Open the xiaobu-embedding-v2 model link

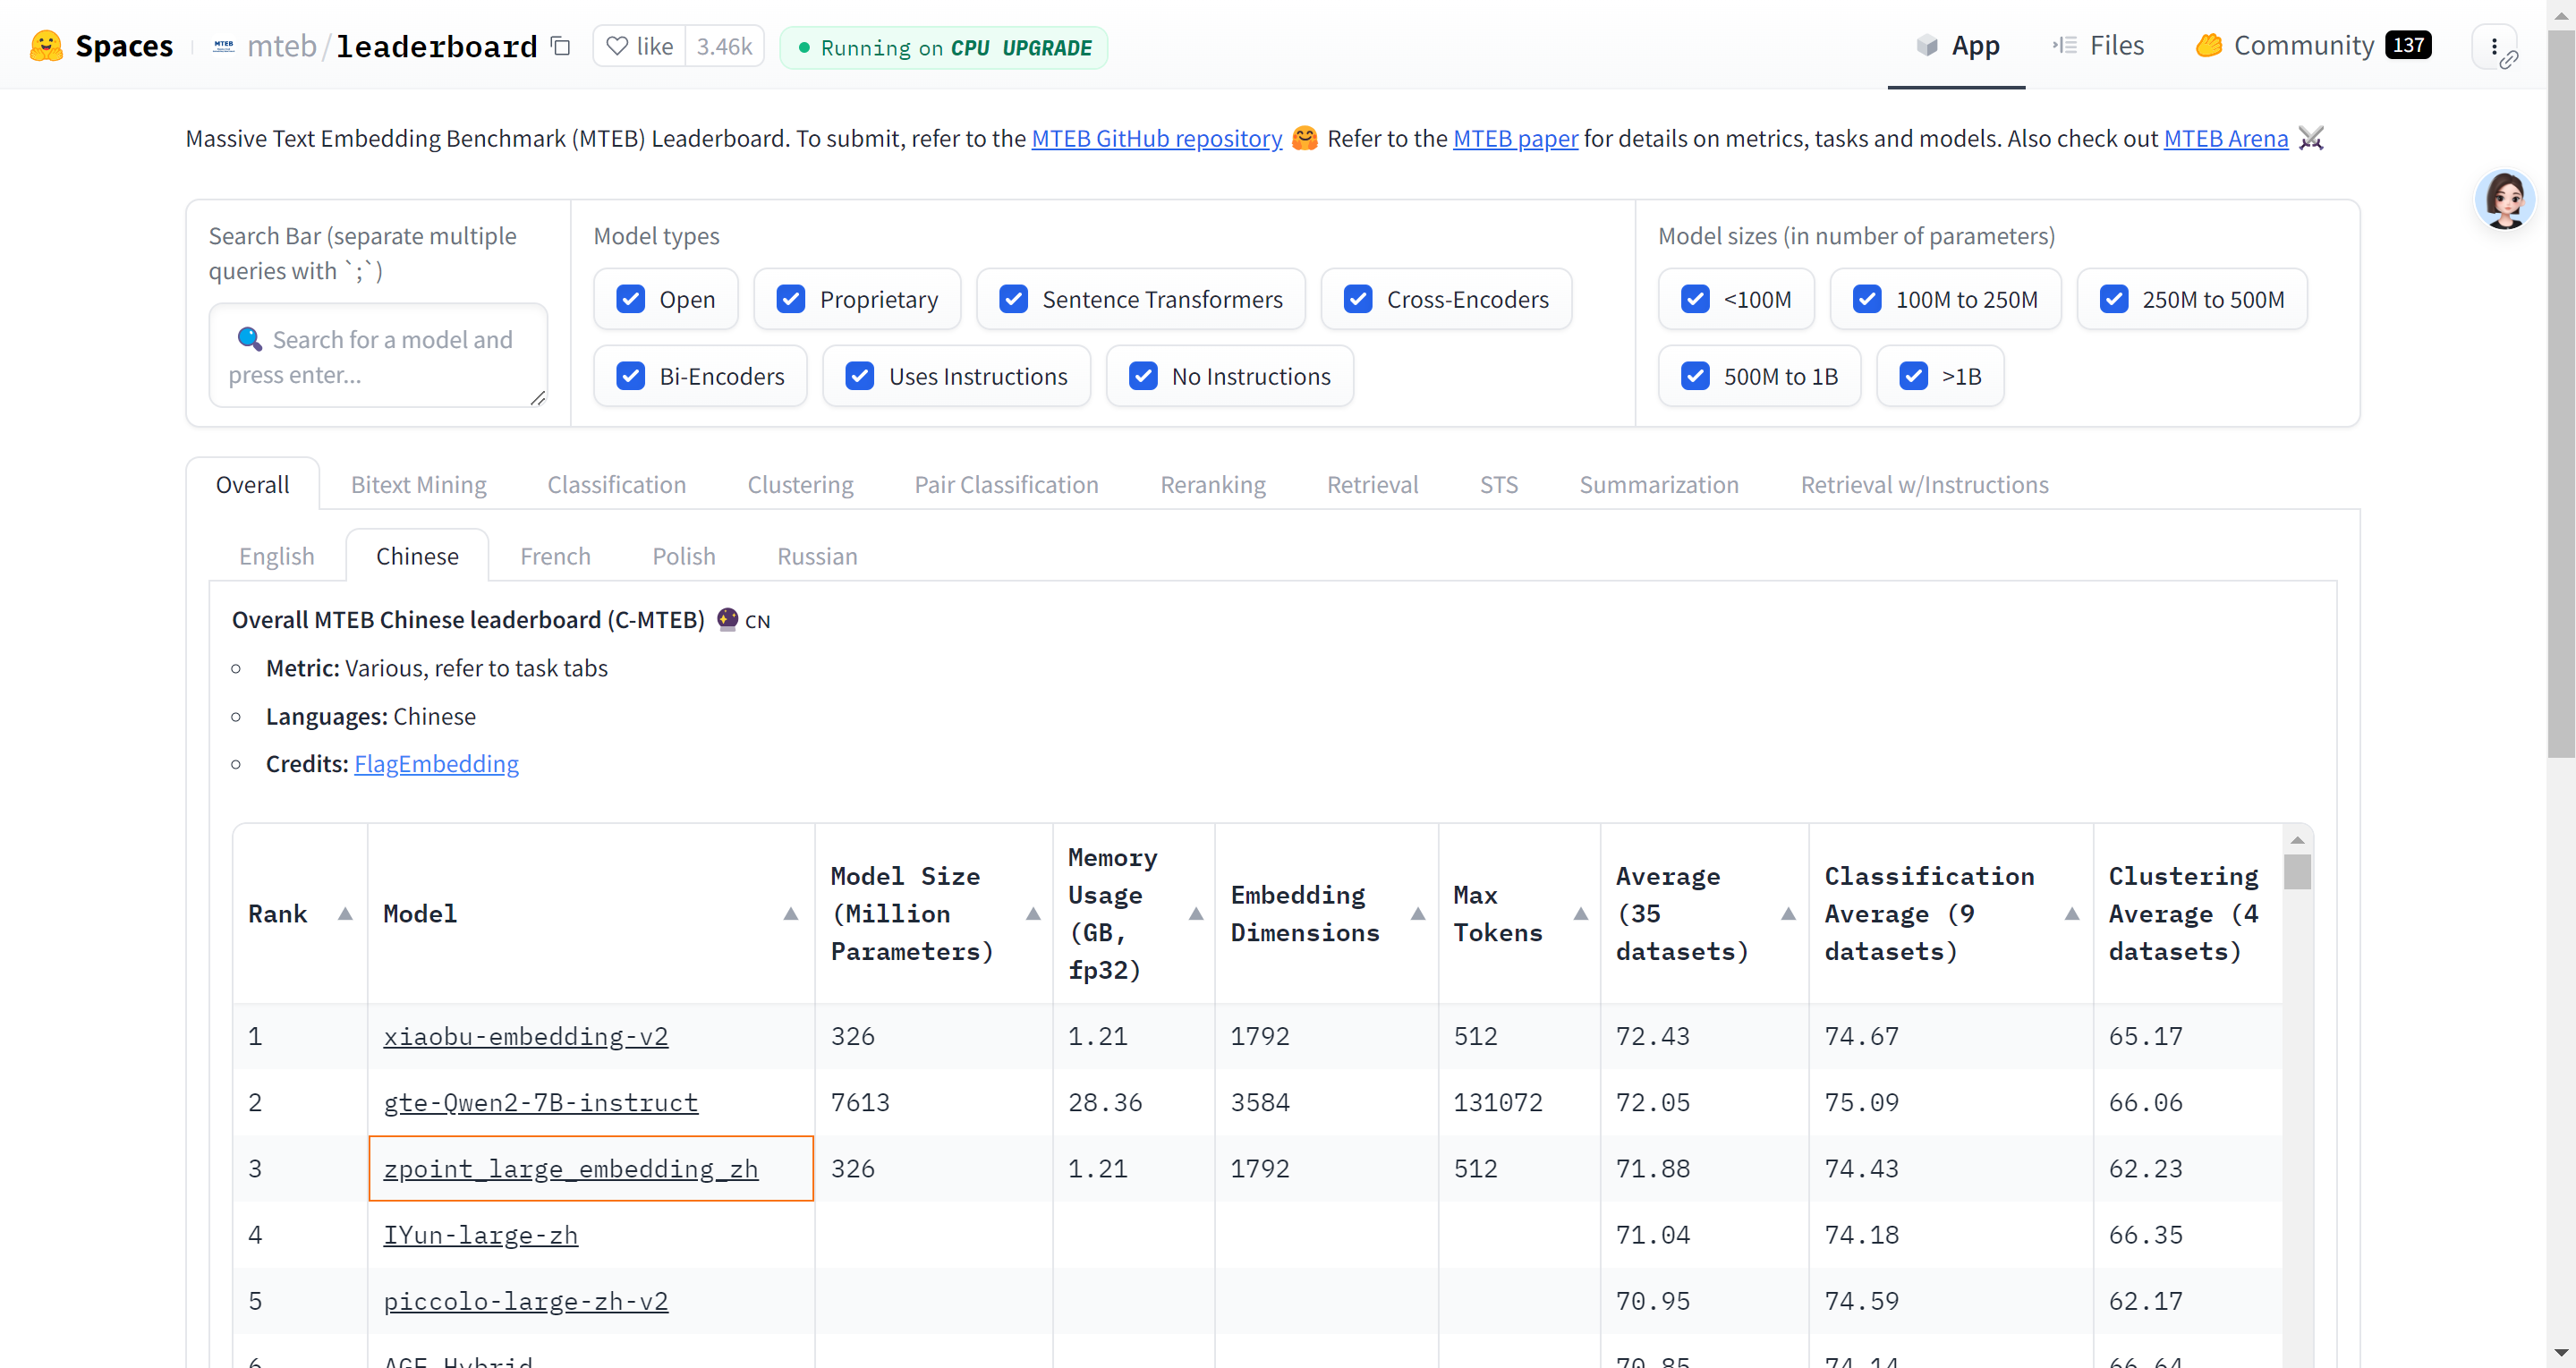click(525, 1036)
